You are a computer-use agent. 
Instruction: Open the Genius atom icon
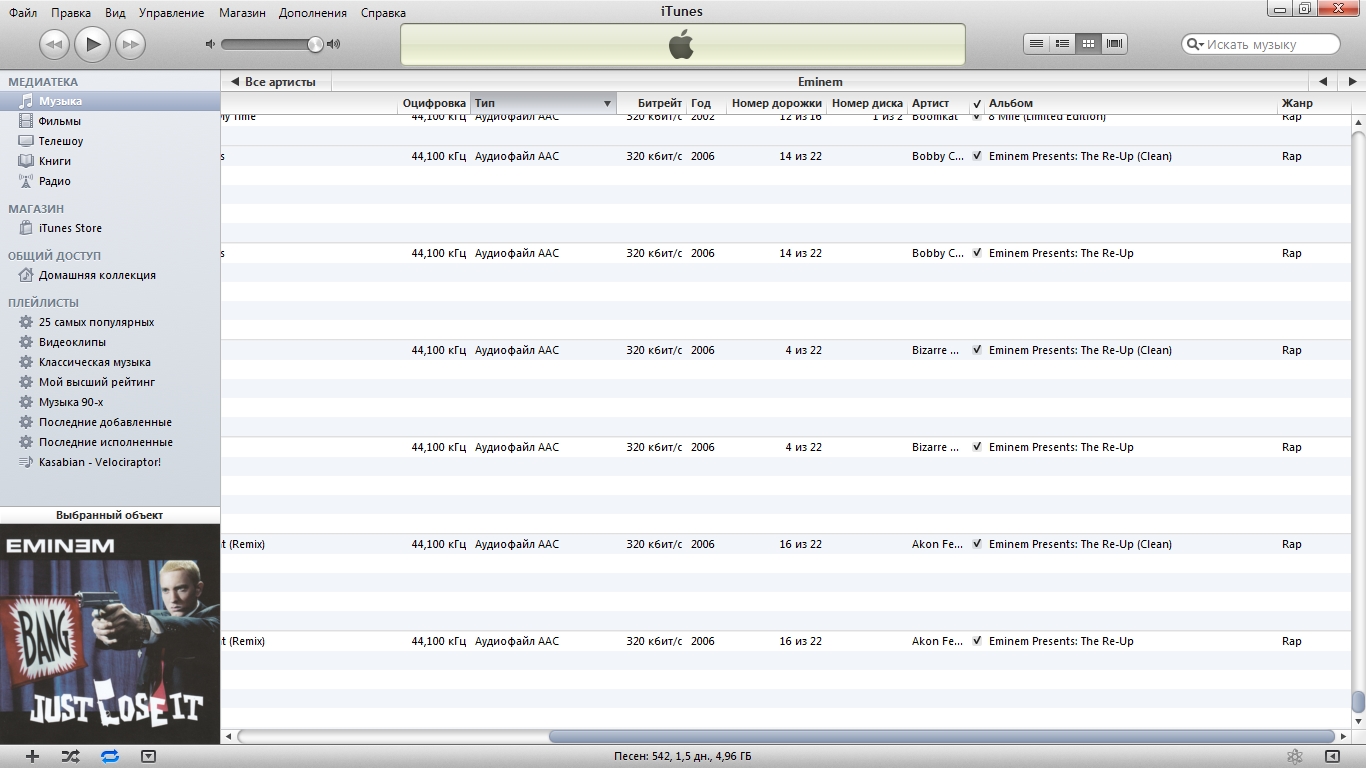[x=1295, y=757]
